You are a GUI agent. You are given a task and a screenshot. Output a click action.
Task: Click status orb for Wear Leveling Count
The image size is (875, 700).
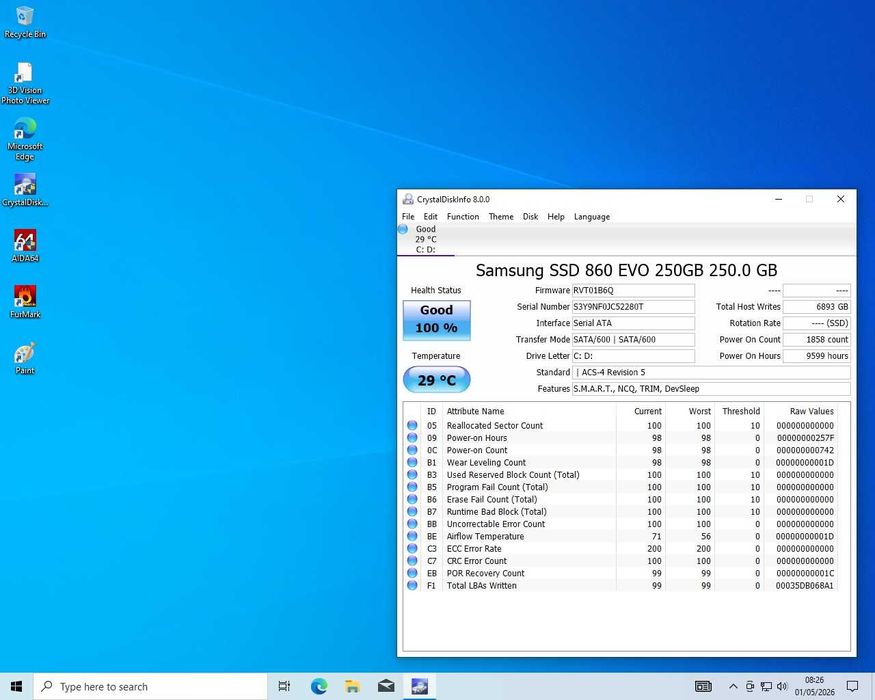[x=412, y=462]
